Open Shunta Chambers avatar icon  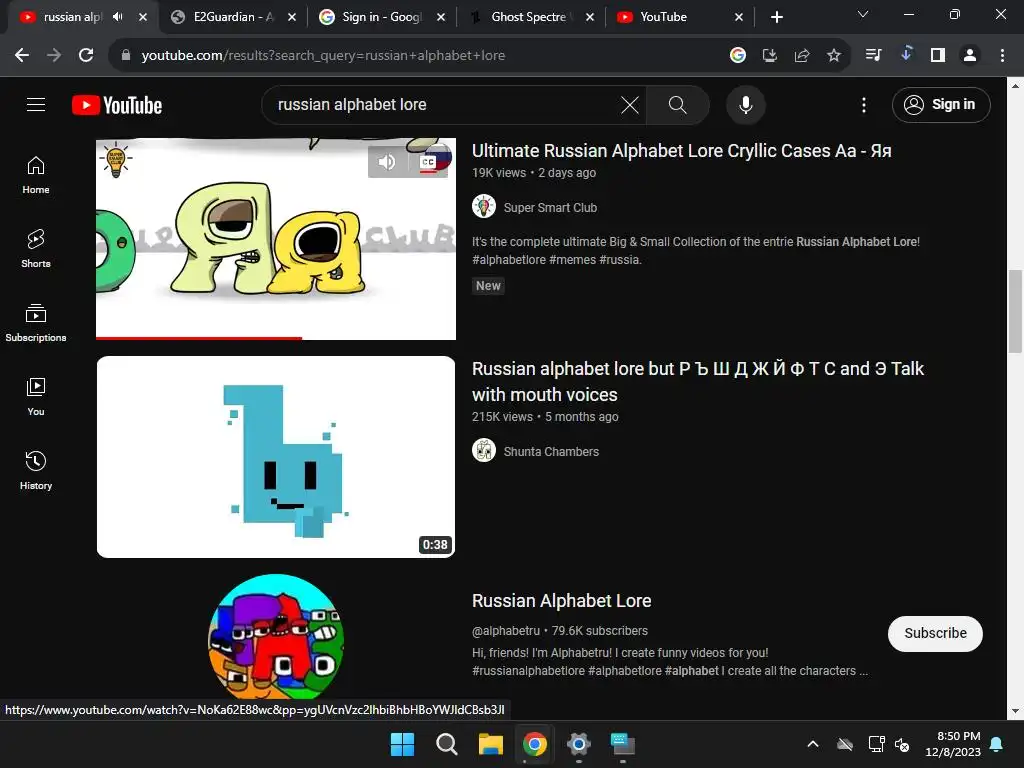[x=484, y=451]
